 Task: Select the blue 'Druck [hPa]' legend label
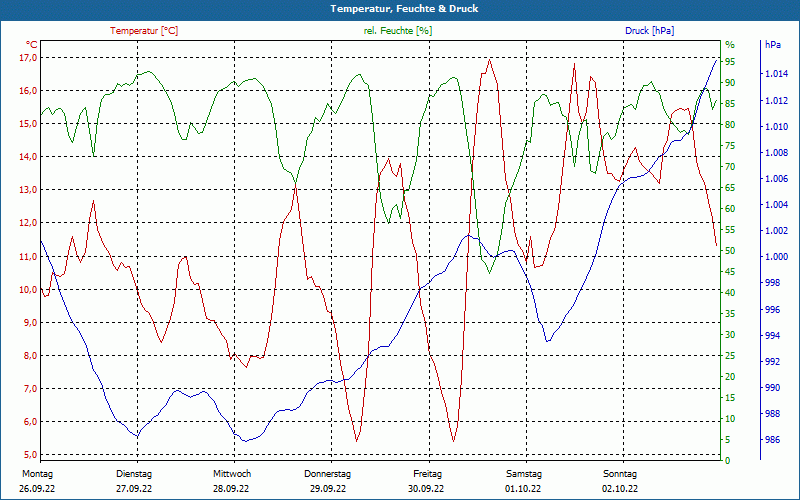[649, 31]
